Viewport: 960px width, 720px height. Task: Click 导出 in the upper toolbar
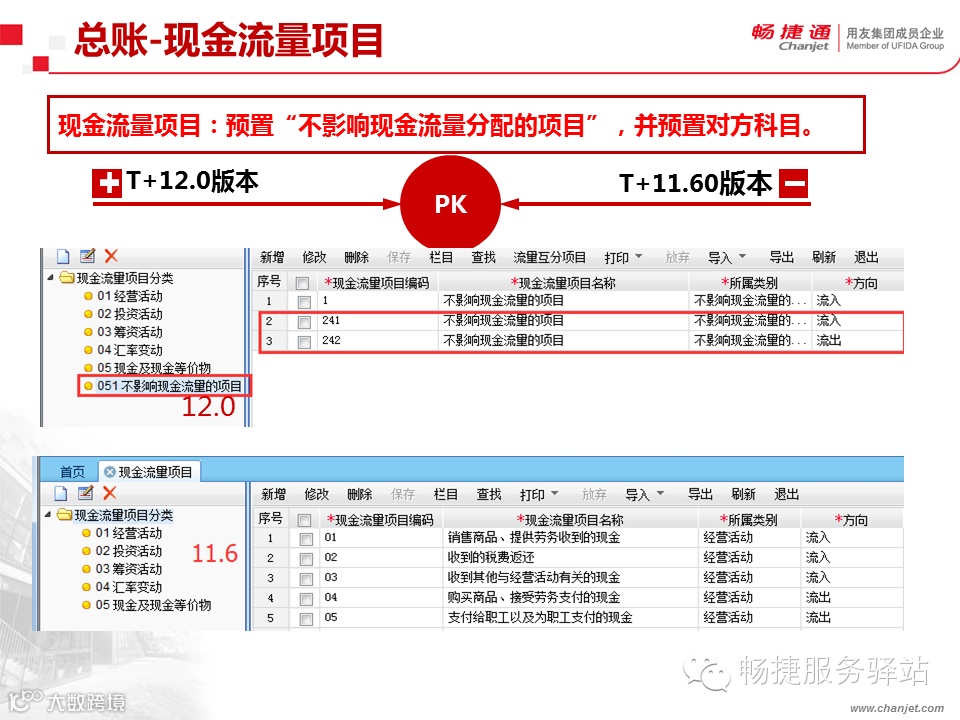coord(781,257)
